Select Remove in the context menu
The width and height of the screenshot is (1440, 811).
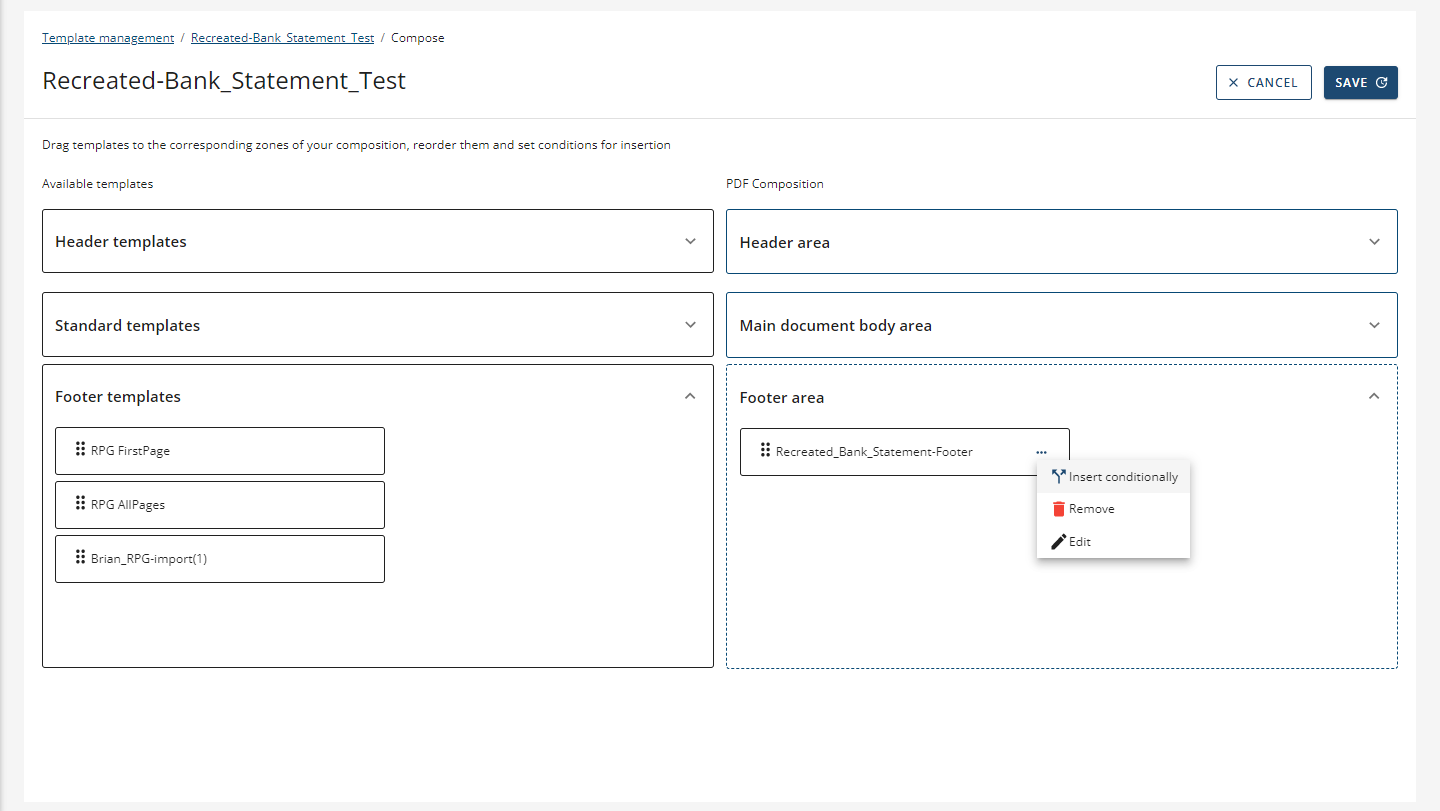coord(1091,509)
